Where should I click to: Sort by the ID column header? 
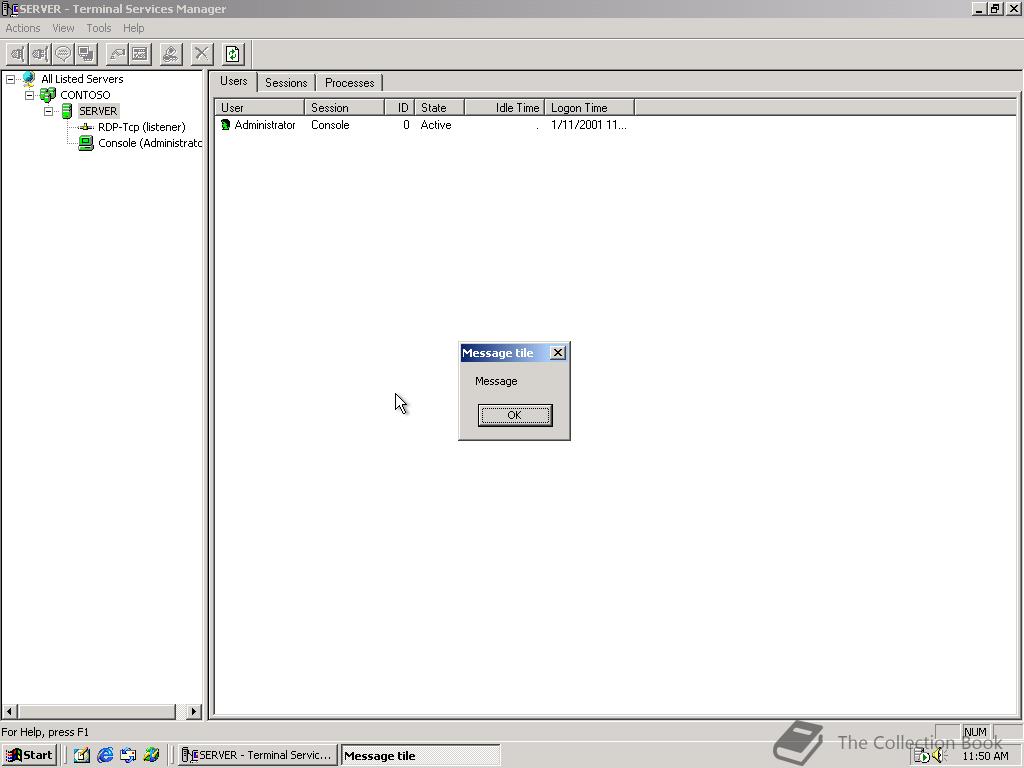click(x=399, y=108)
